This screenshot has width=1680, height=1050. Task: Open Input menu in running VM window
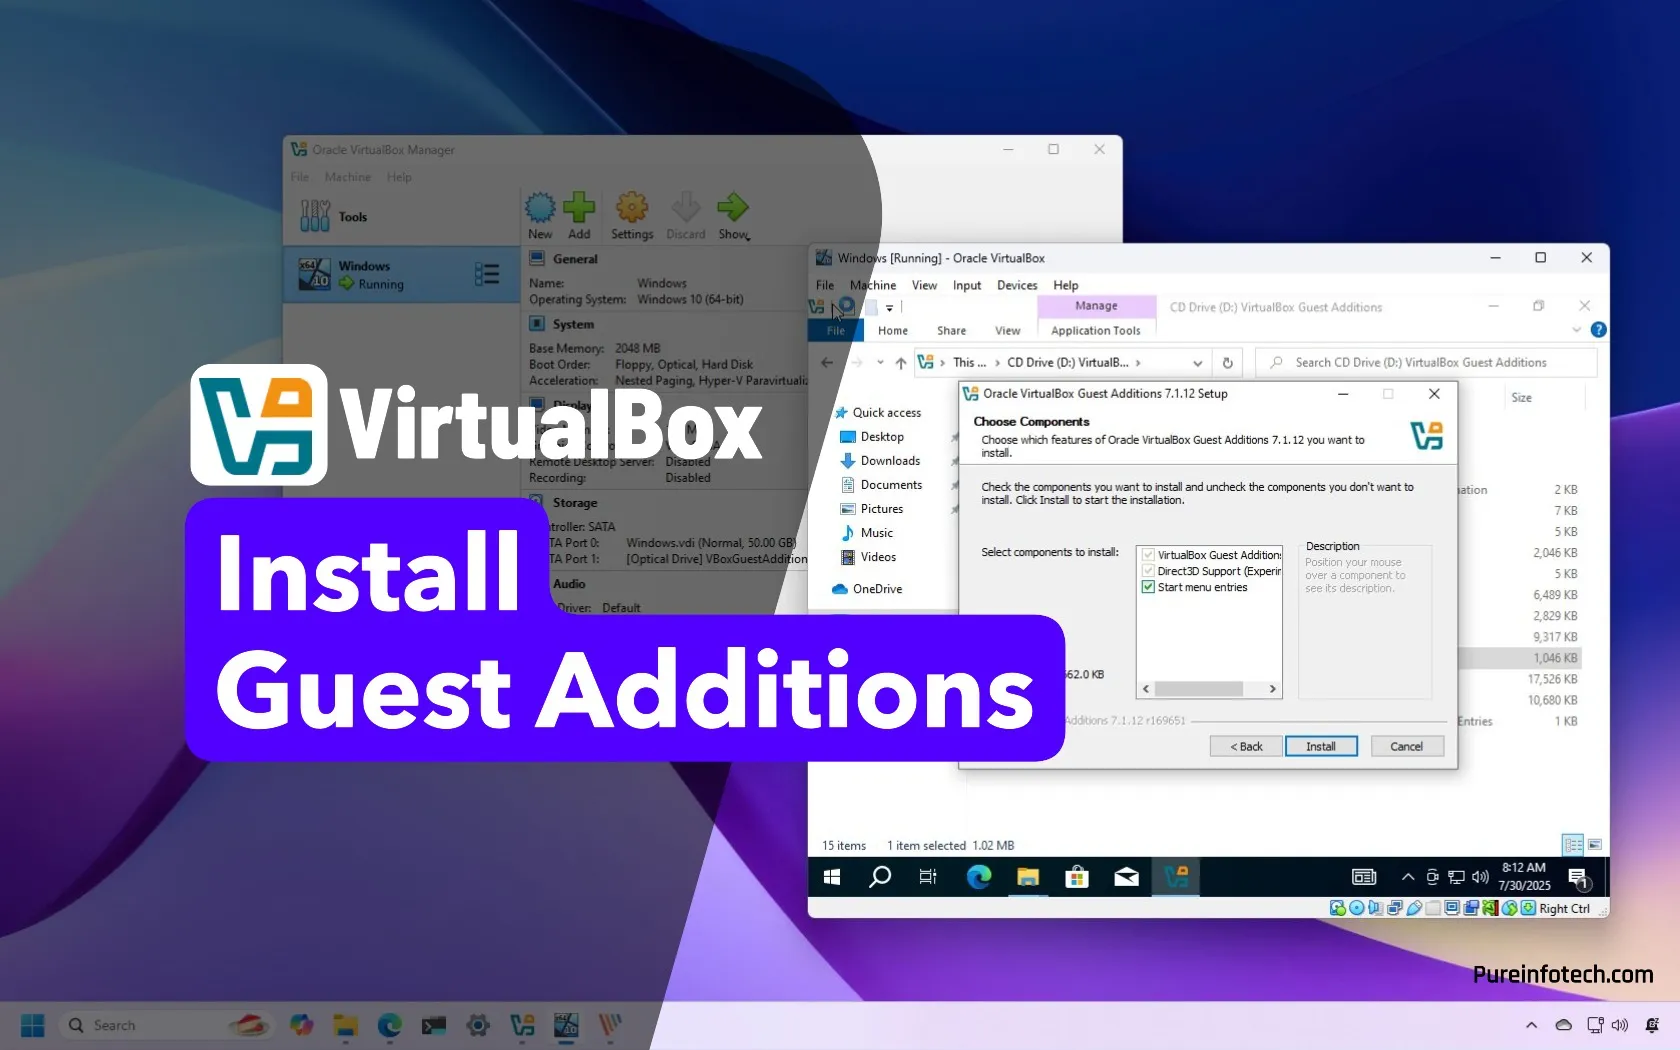click(x=967, y=285)
